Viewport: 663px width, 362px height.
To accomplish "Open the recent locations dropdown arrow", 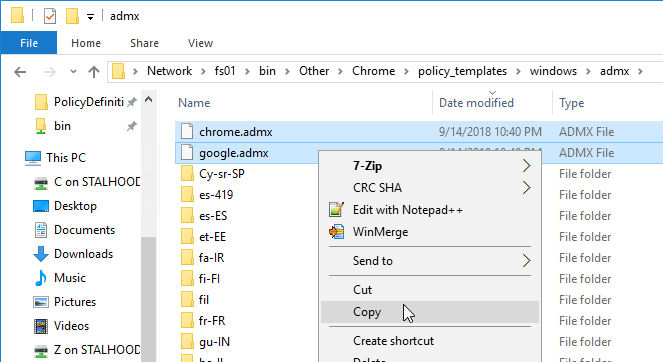I will [x=73, y=71].
